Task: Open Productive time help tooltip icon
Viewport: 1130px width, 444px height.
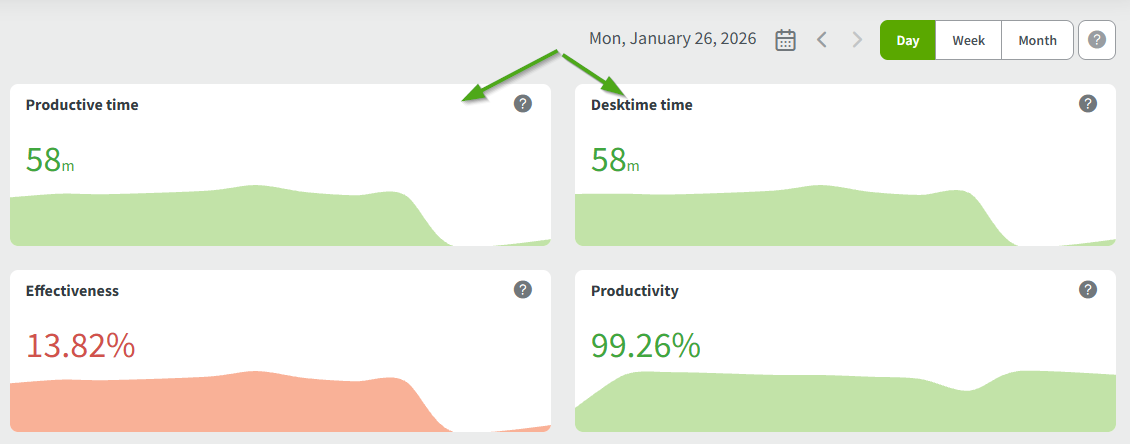Action: pos(523,103)
